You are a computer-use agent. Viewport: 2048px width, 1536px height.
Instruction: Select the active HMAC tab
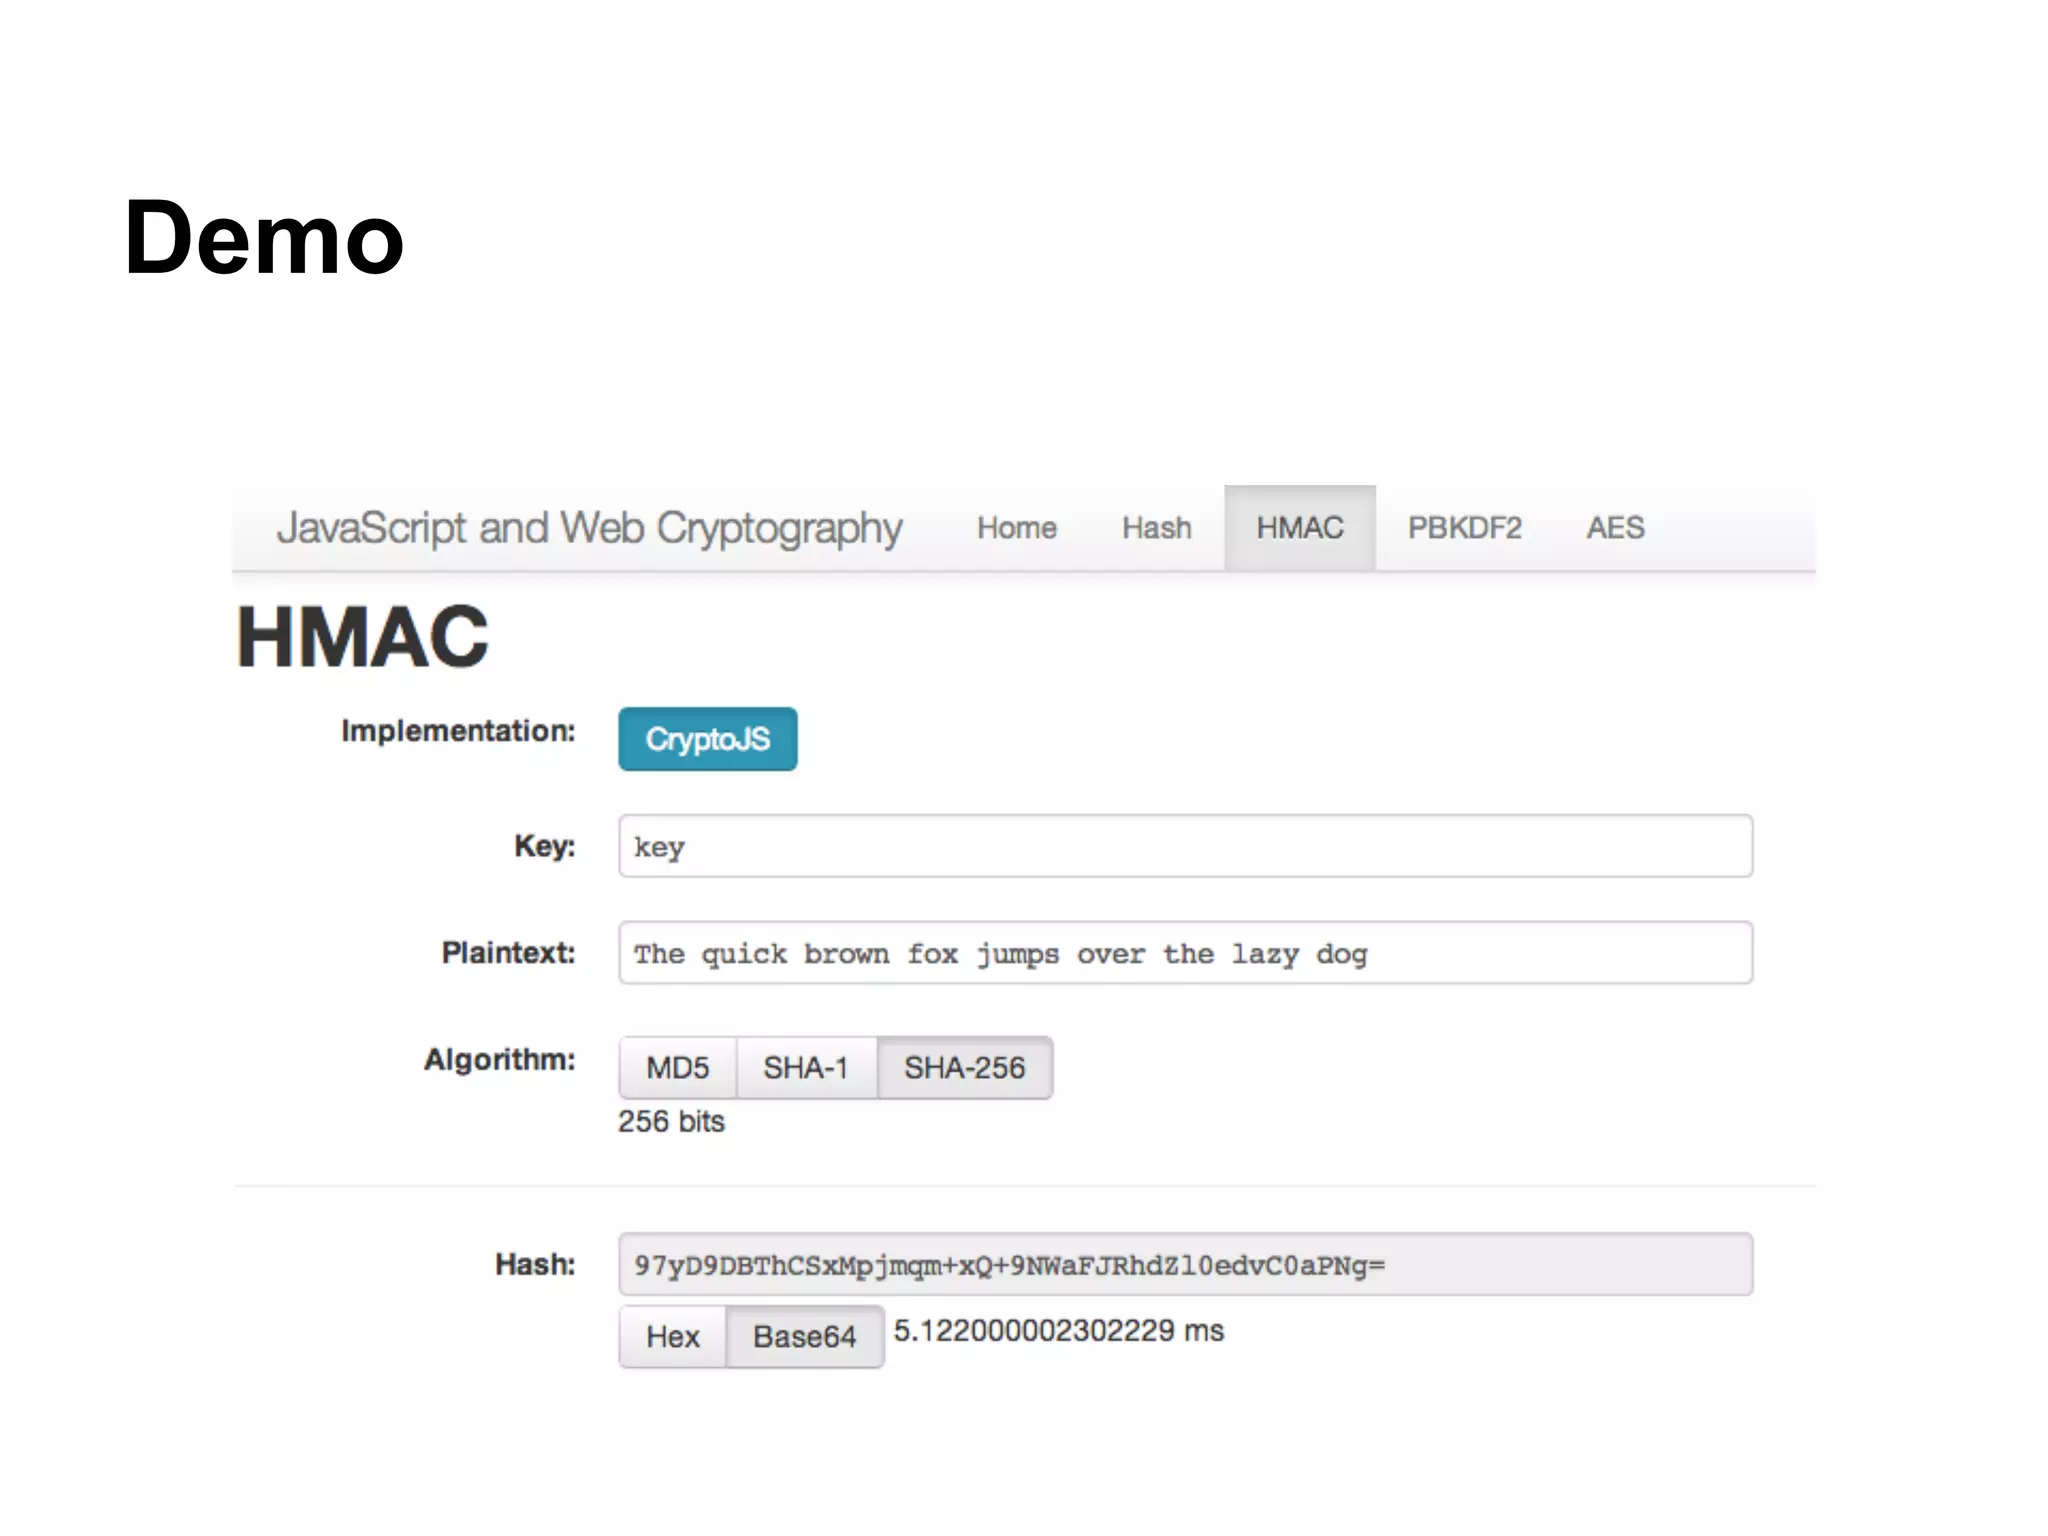pyautogui.click(x=1300, y=528)
